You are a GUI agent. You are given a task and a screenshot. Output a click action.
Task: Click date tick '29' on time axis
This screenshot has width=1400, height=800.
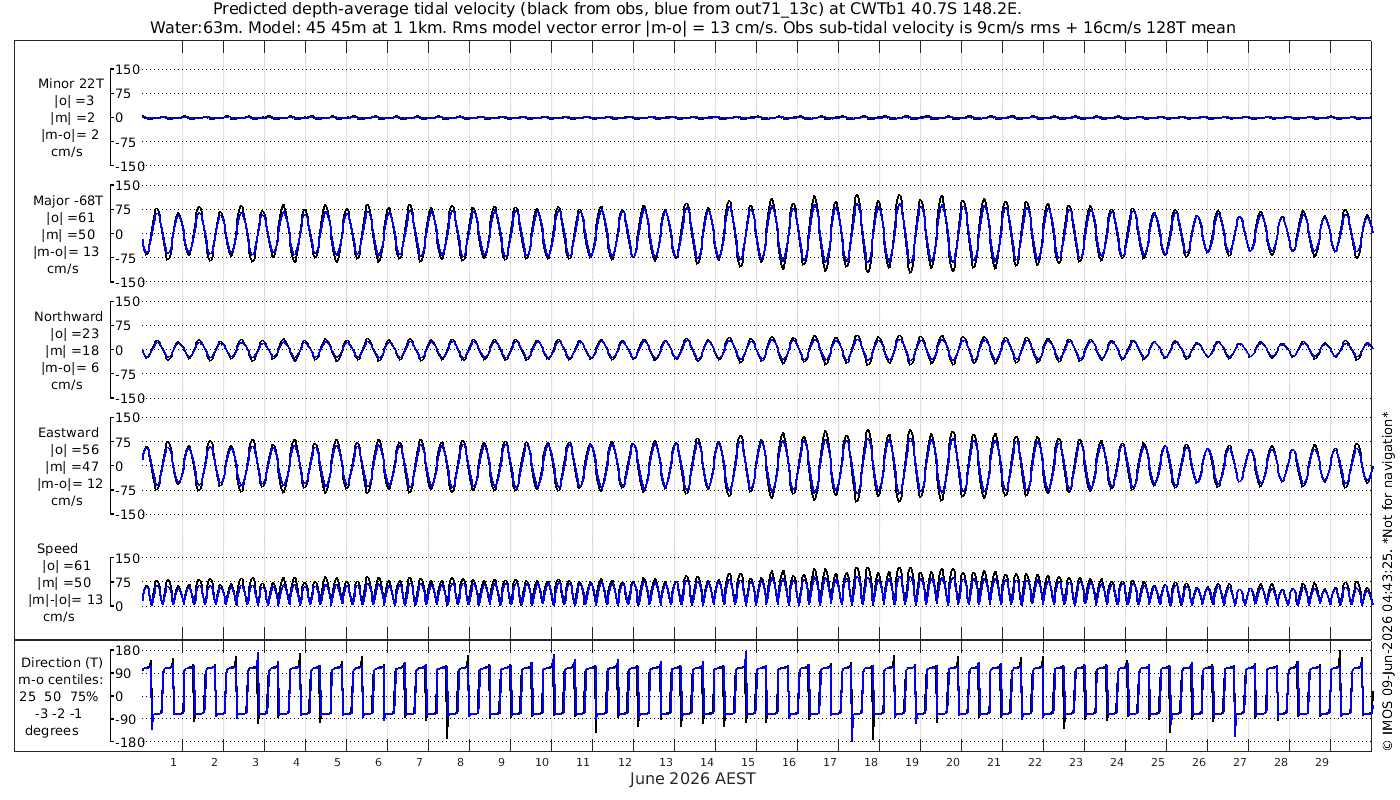(x=1323, y=761)
